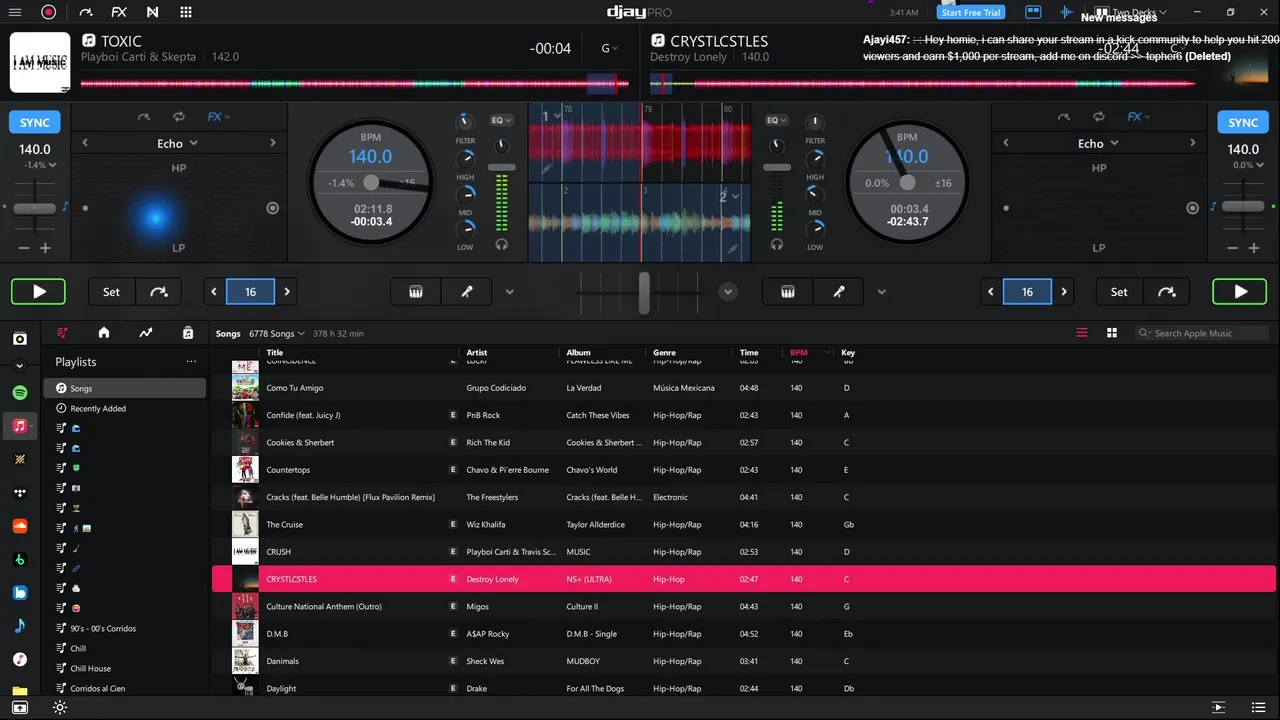Open library settings gear icon
This screenshot has height=720, width=1280.
(x=60, y=707)
